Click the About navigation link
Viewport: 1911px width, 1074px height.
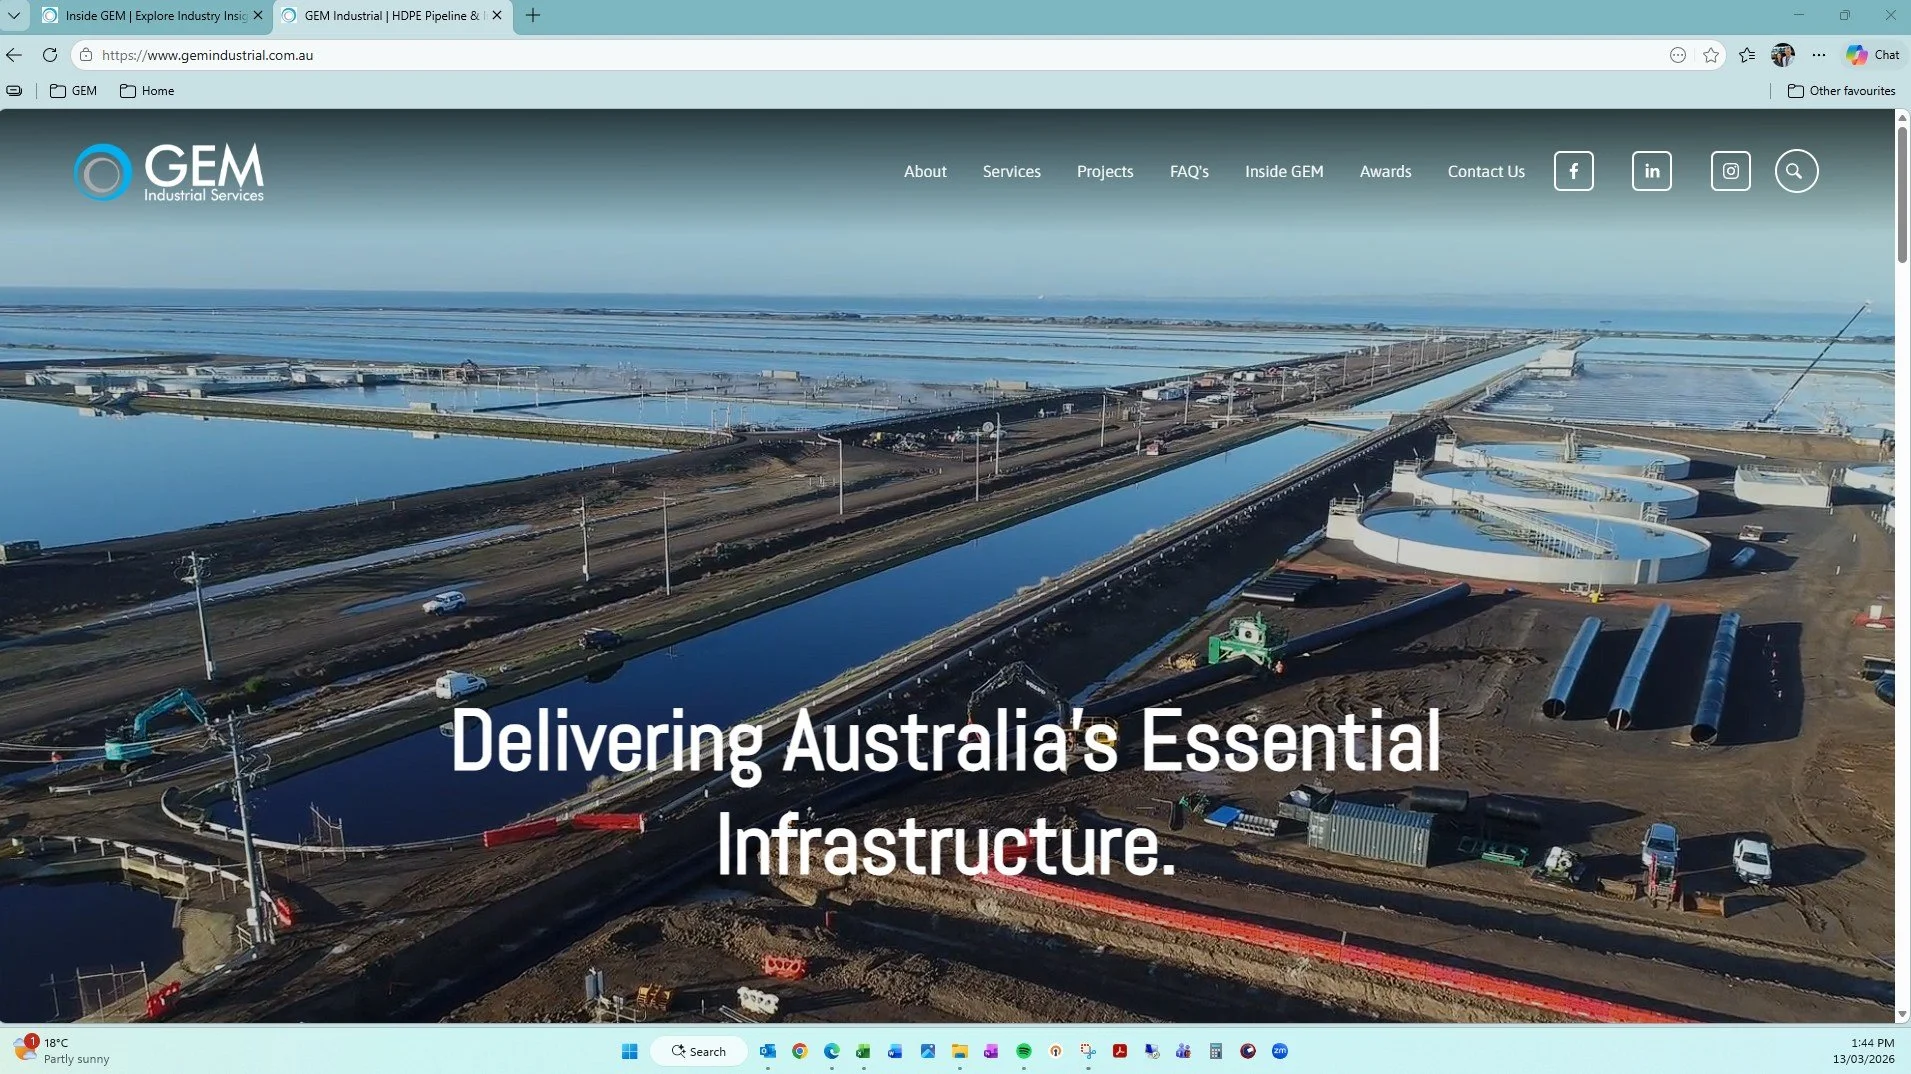(x=924, y=171)
